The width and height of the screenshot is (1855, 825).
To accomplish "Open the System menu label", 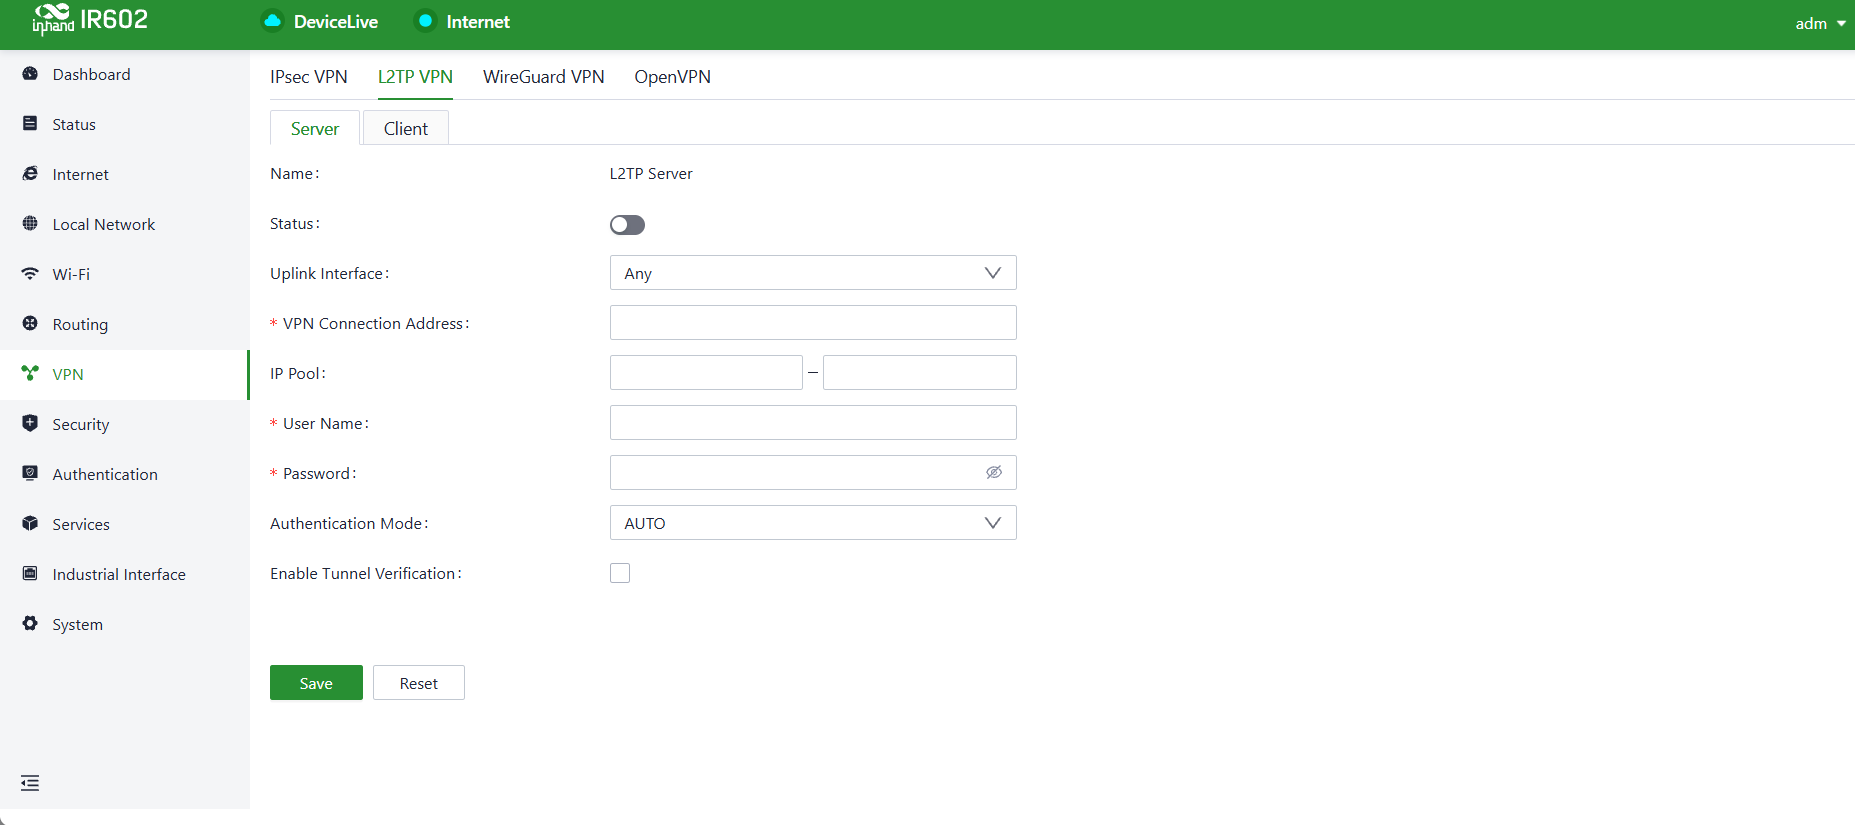I will (x=78, y=624).
